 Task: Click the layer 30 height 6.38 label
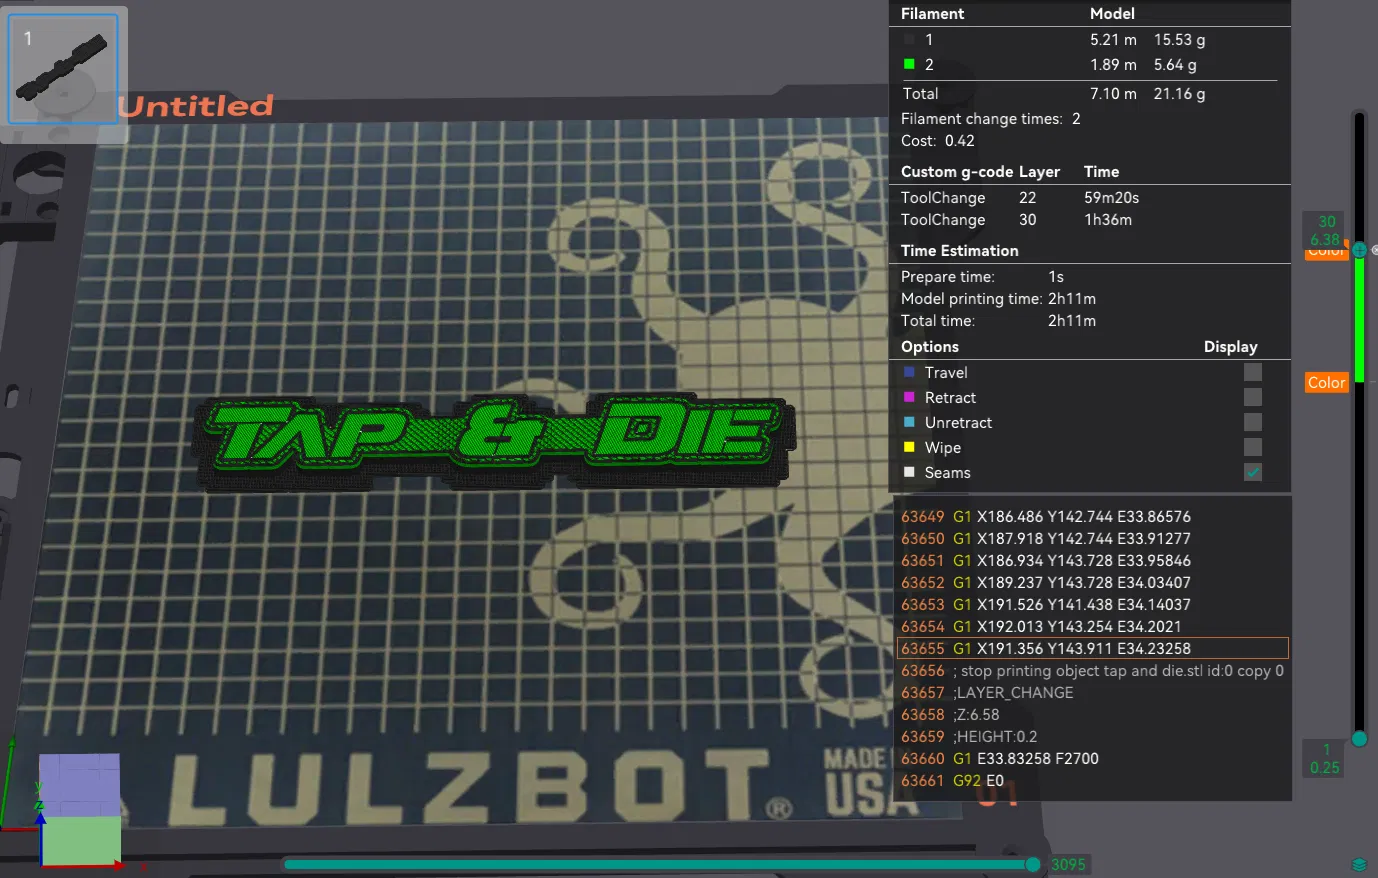pyautogui.click(x=1325, y=230)
